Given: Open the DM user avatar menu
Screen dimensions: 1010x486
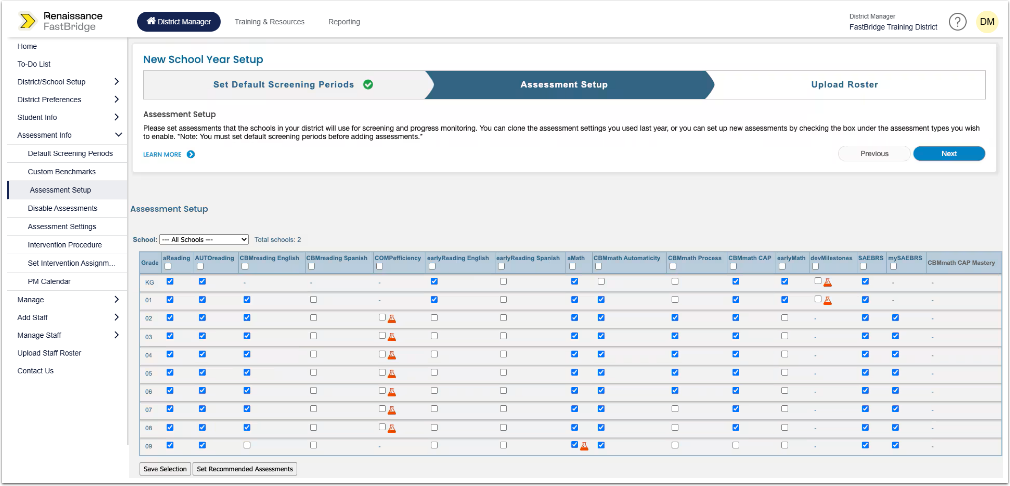Looking at the screenshot, I should [987, 22].
